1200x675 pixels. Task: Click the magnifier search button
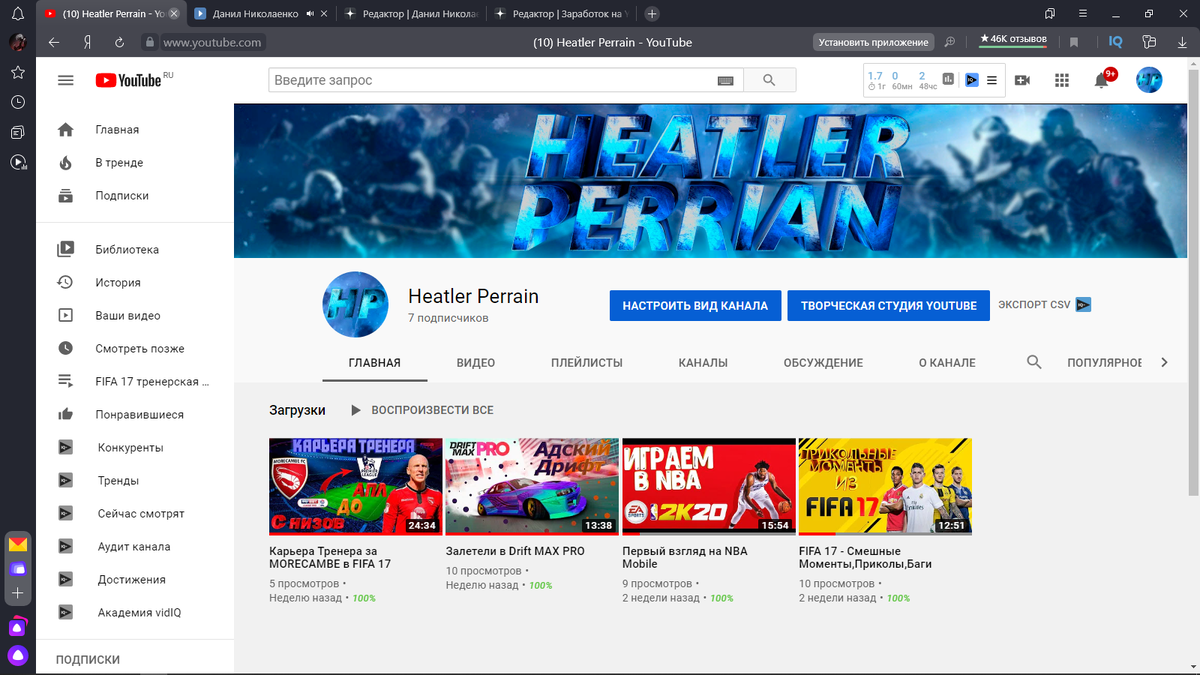(x=769, y=80)
